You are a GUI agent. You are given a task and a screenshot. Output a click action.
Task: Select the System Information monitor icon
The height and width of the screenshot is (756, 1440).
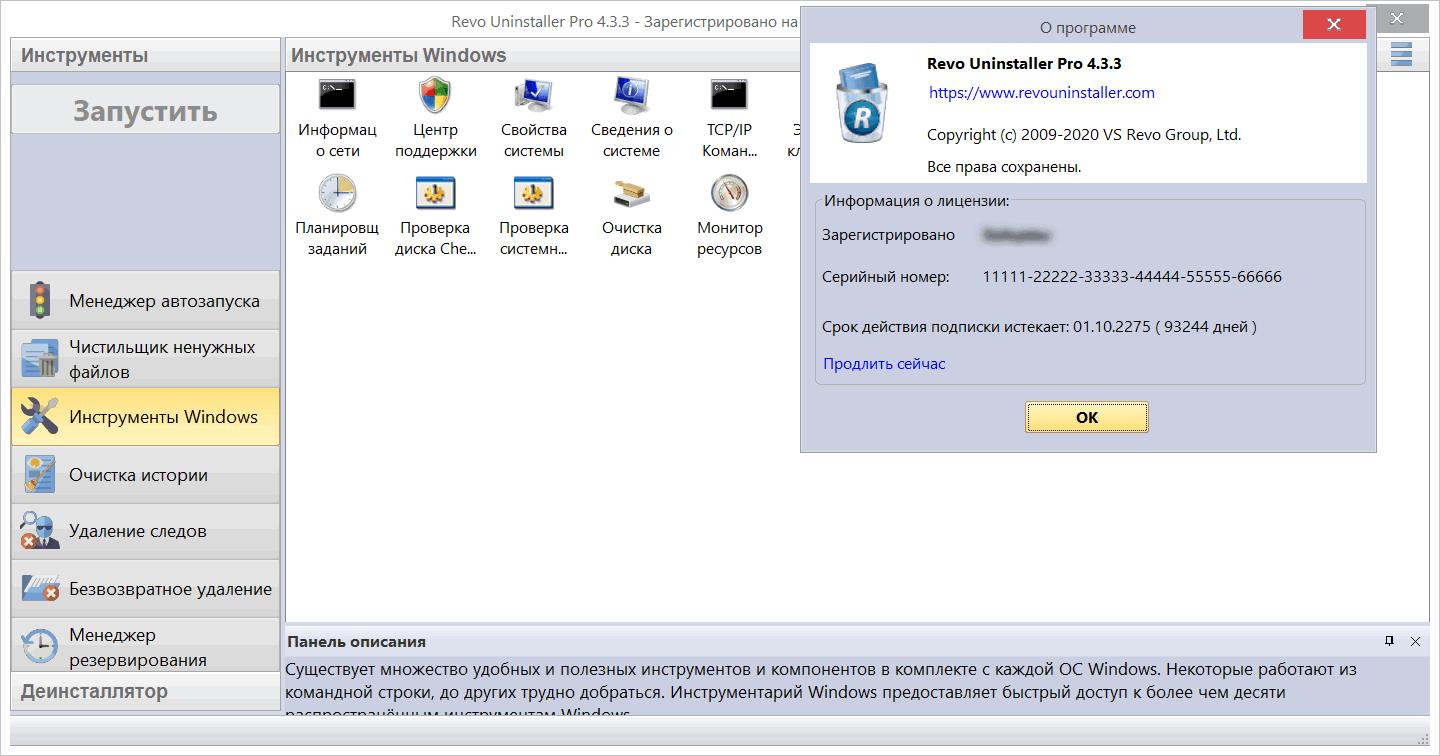(631, 97)
